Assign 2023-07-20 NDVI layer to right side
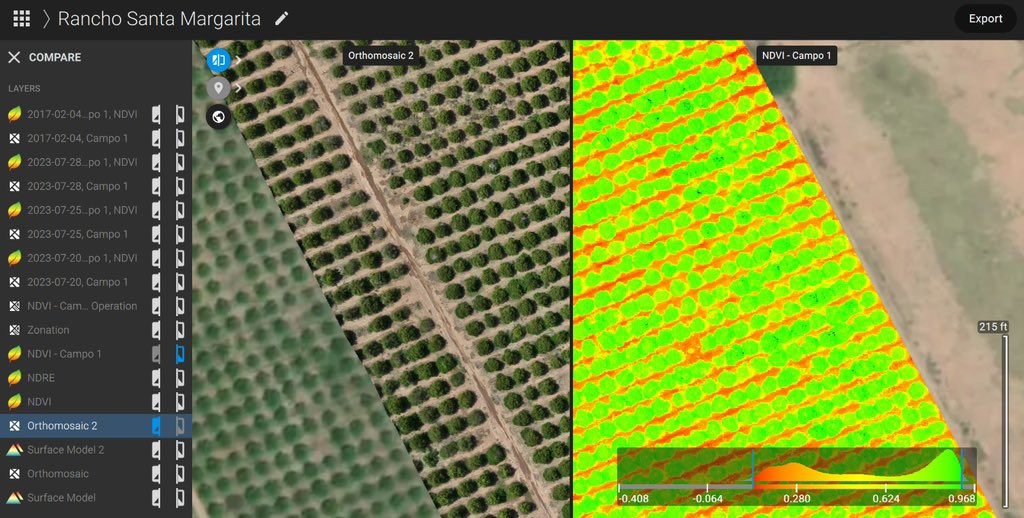The height and width of the screenshot is (518, 1024). 180,258
